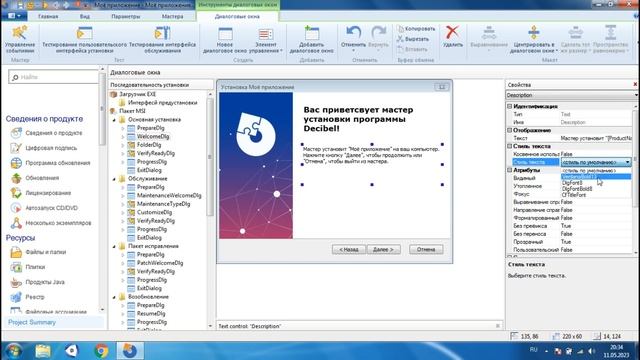
Task: Click the RU language indicator
Action: pyautogui.click(x=533, y=350)
